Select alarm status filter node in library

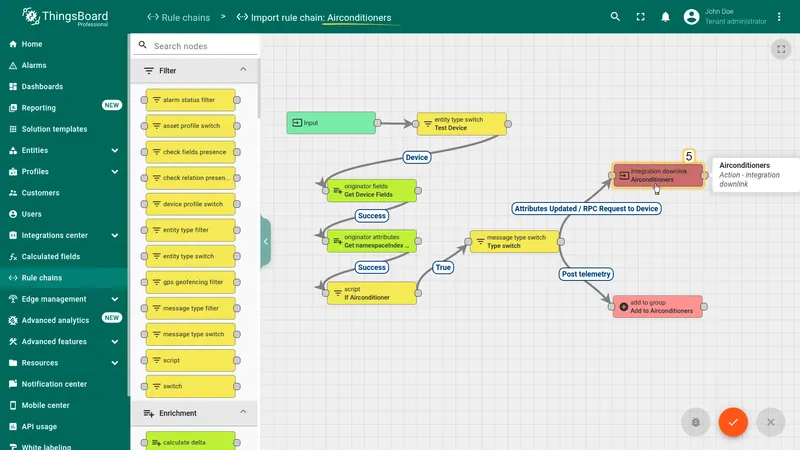pos(190,100)
